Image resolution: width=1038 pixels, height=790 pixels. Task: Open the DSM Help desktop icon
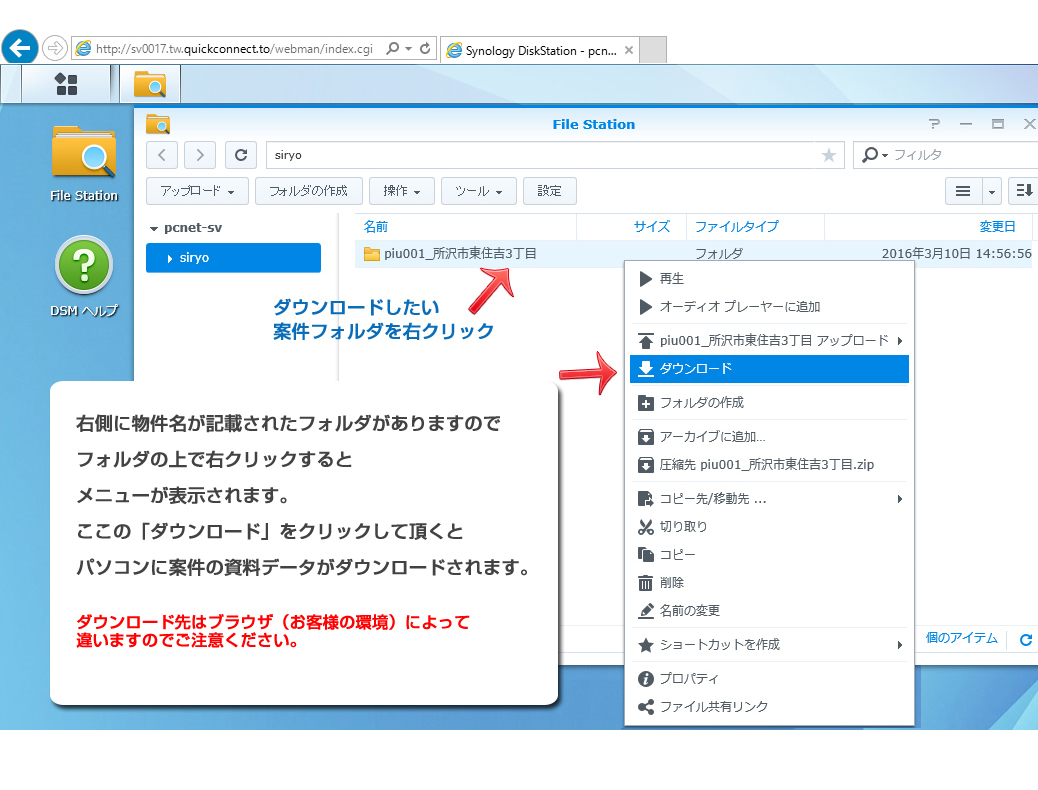(x=84, y=275)
